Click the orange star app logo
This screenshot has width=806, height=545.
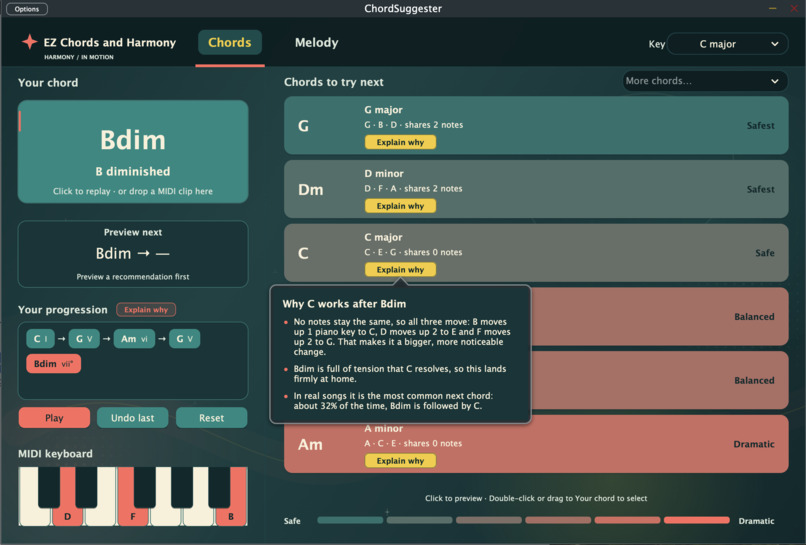[29, 42]
